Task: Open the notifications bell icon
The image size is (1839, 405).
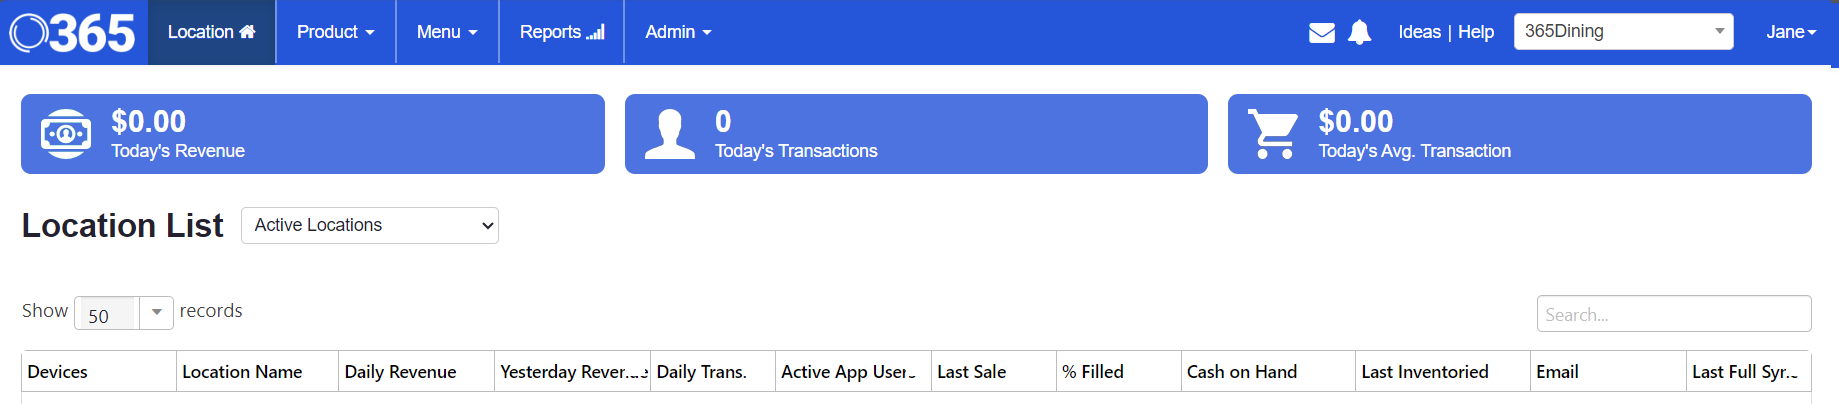Action: (1359, 33)
